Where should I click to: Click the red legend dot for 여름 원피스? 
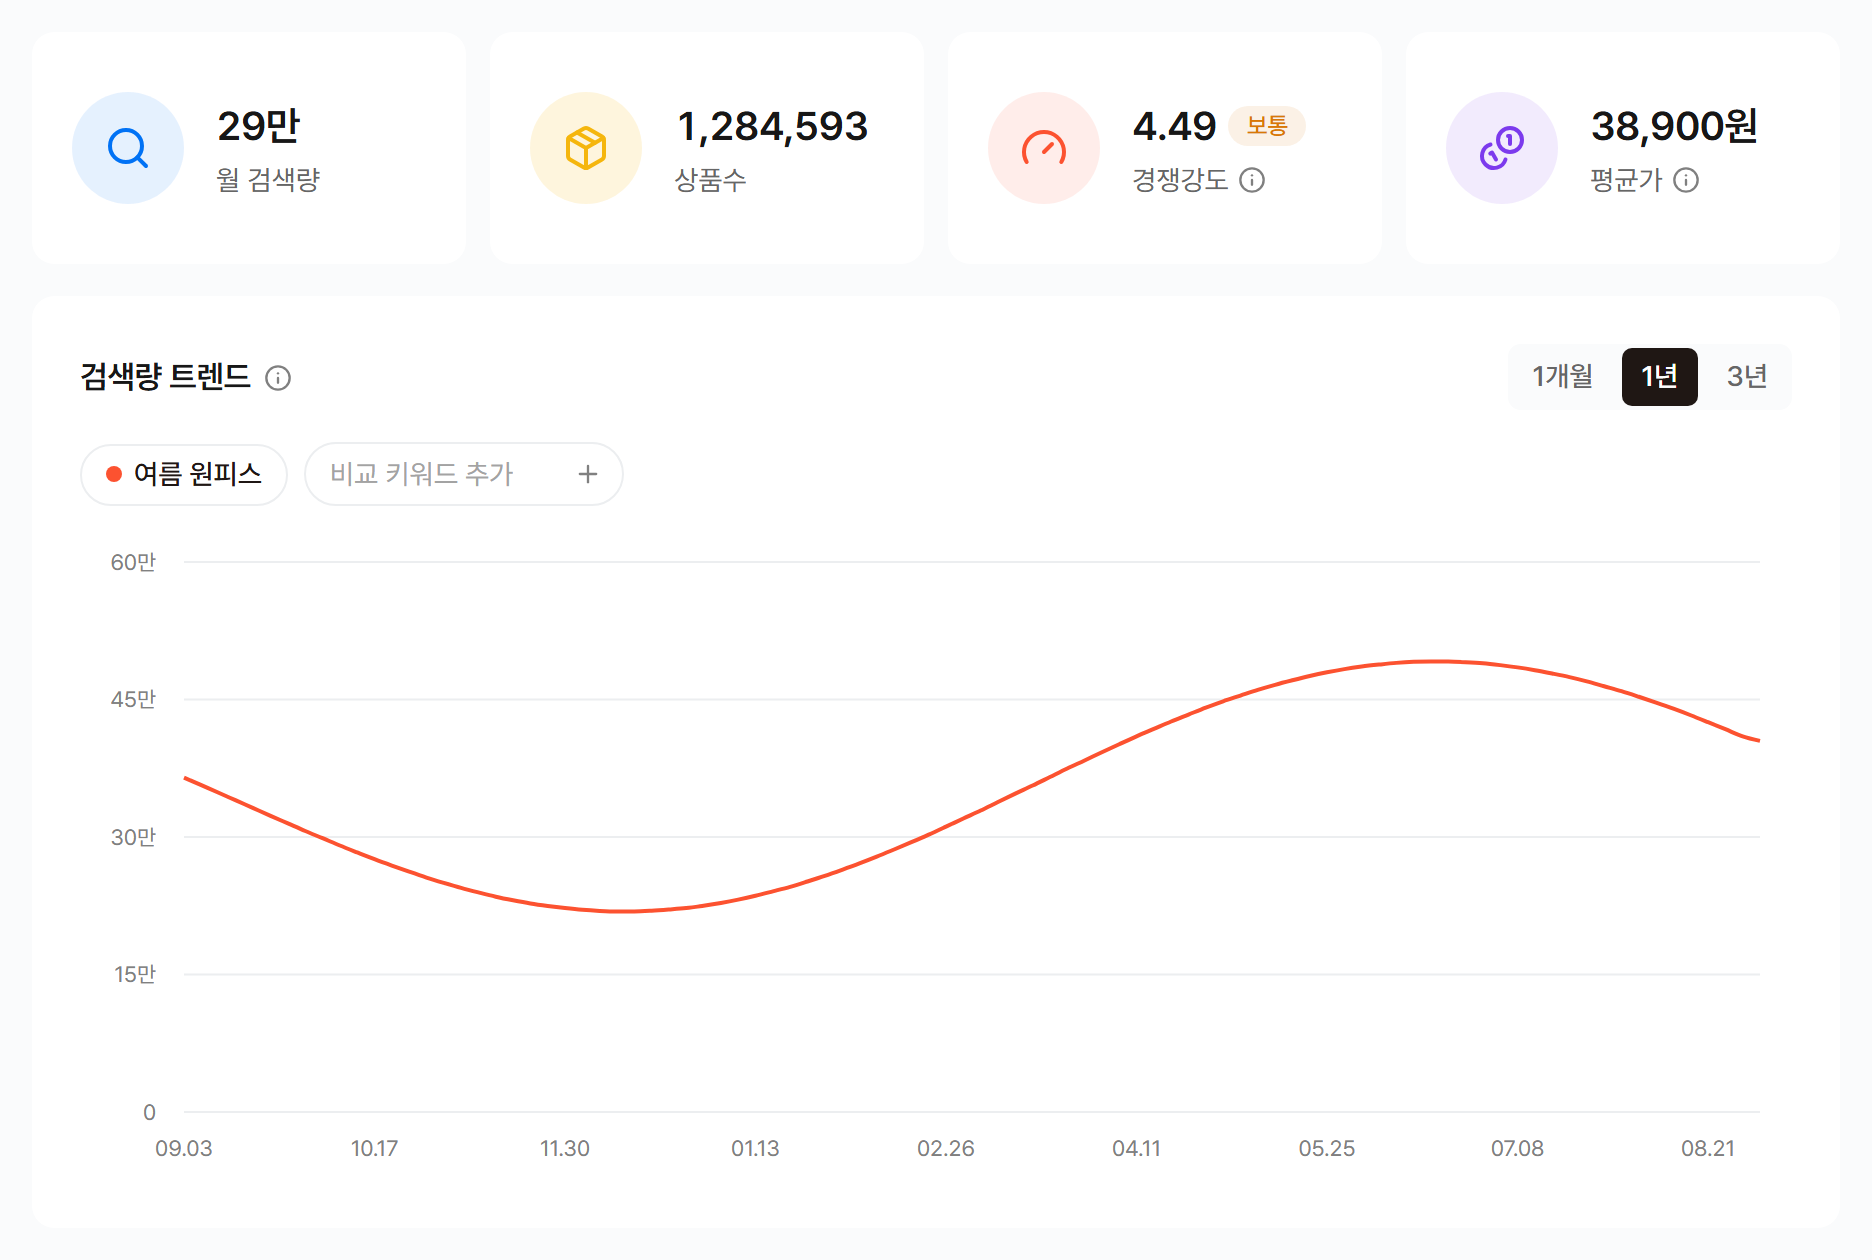click(x=114, y=474)
